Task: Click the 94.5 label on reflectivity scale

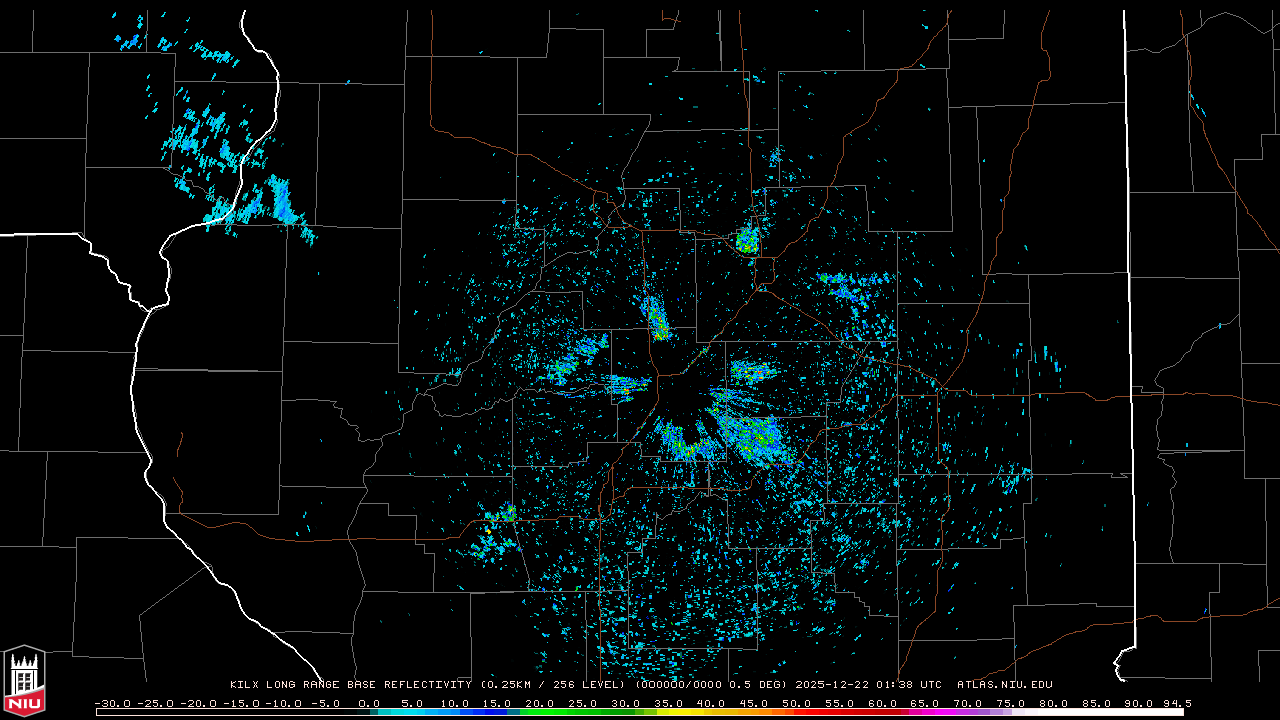Action: (1174, 703)
